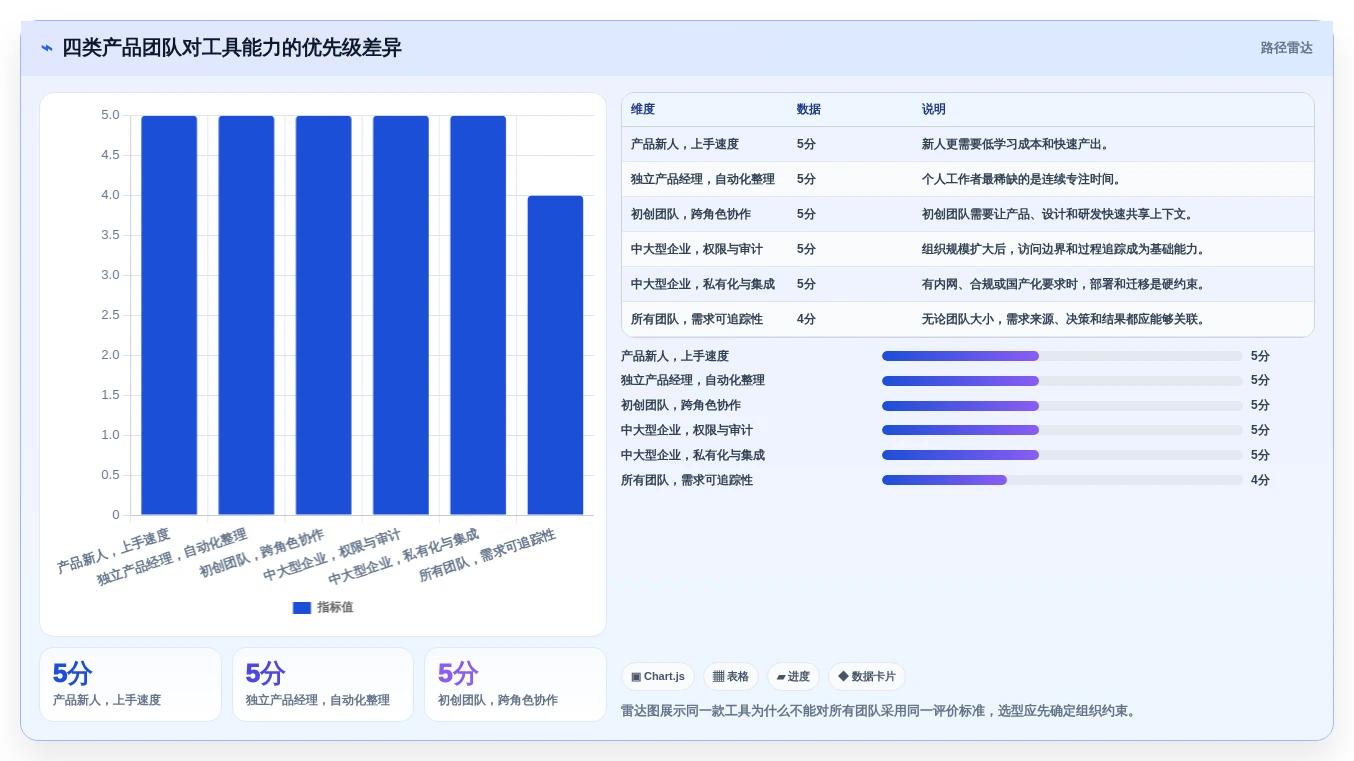Click the 产品新人，上手速度 bar in chart

169,315
